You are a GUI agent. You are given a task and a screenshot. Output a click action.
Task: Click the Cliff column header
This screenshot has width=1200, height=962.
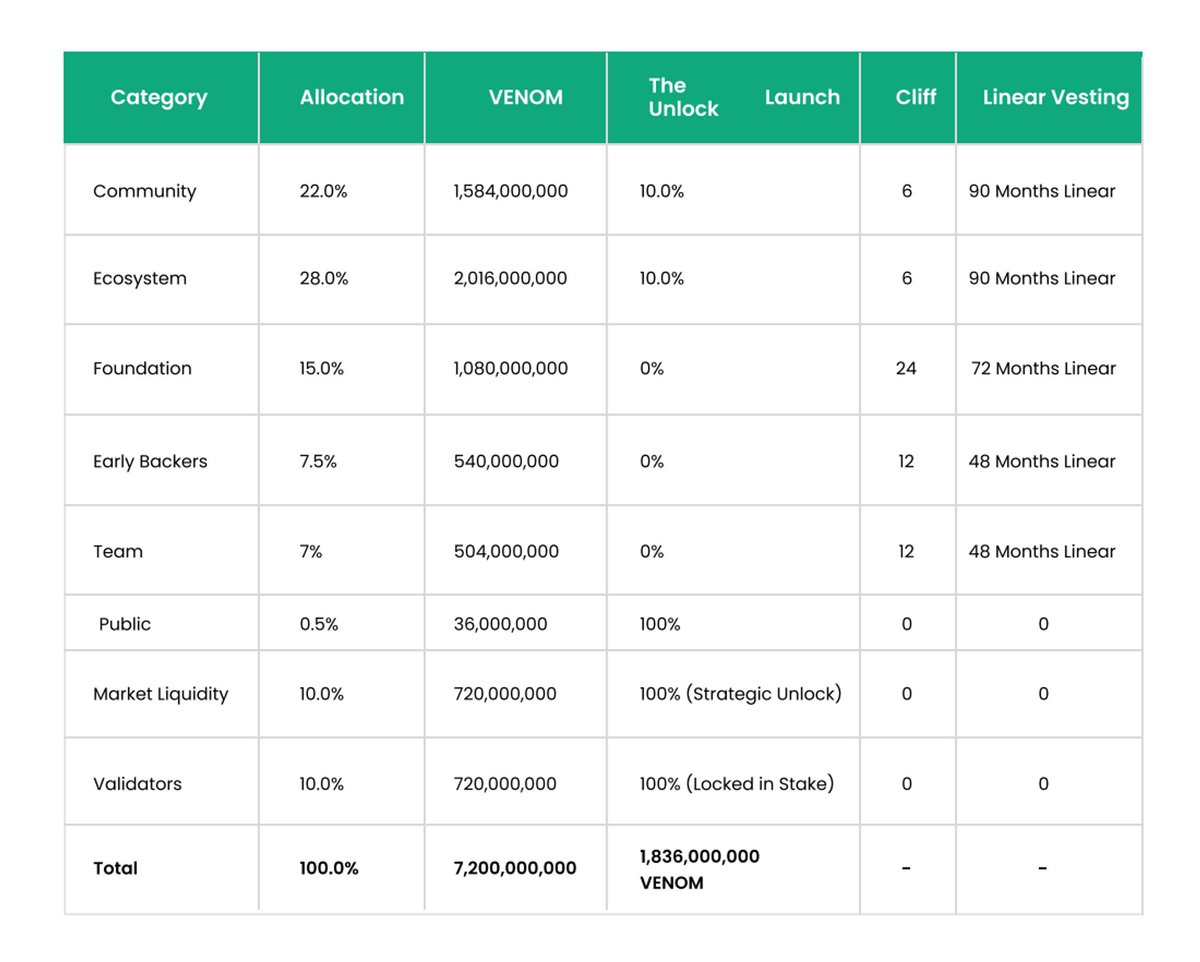coord(916,97)
